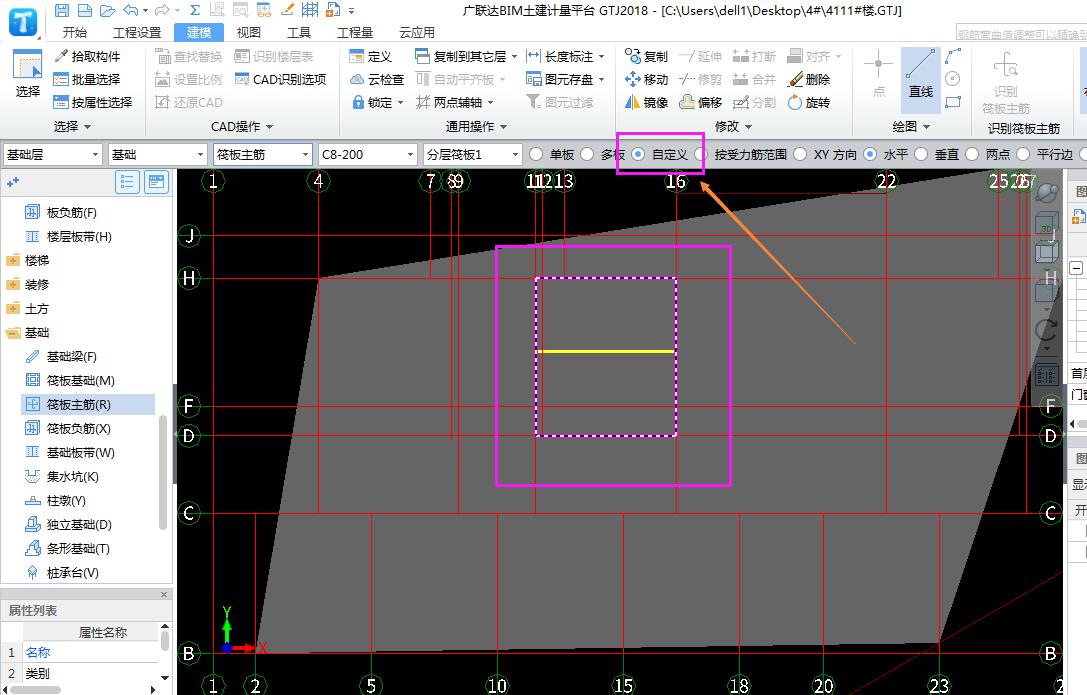Select the 移动 move tool
Screen dimensions: 1087x695
point(646,79)
